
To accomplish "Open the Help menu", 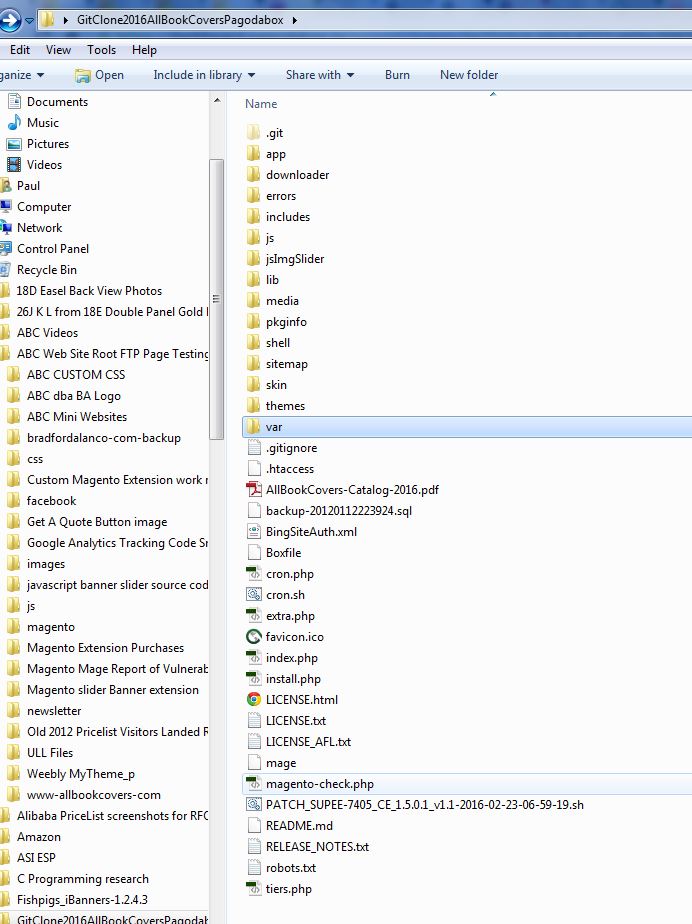I will (144, 50).
